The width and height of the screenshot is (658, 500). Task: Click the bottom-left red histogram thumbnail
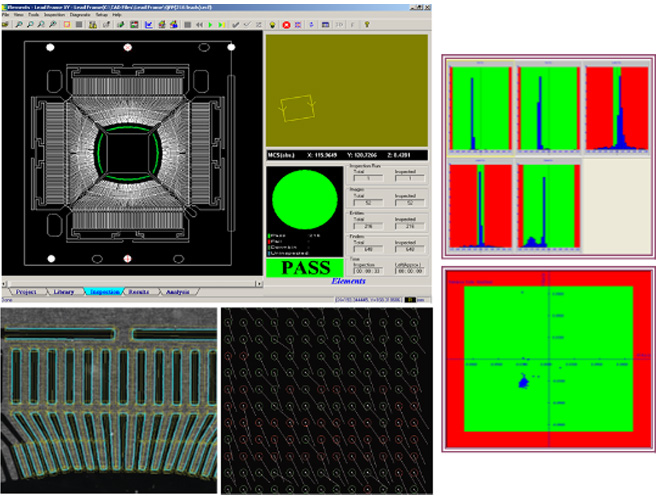point(480,205)
